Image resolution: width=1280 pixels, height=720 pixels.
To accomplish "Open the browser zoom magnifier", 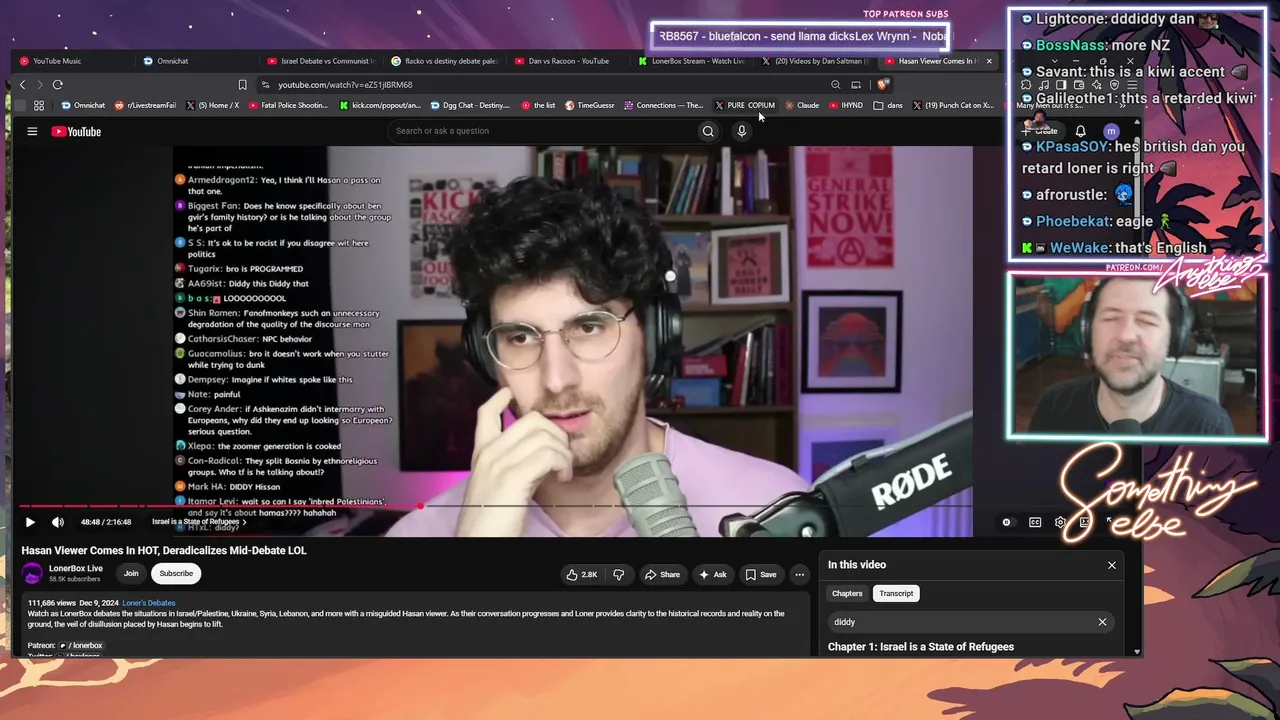I will click(x=836, y=85).
